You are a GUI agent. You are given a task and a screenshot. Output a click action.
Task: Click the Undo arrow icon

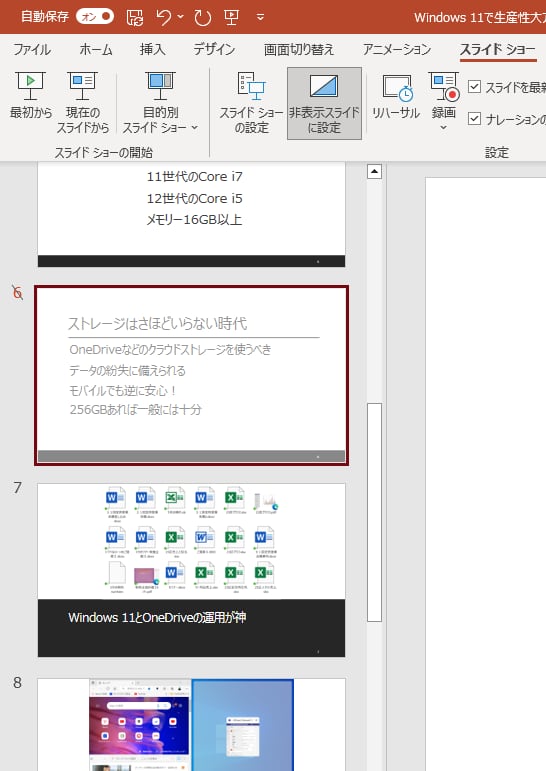point(164,17)
